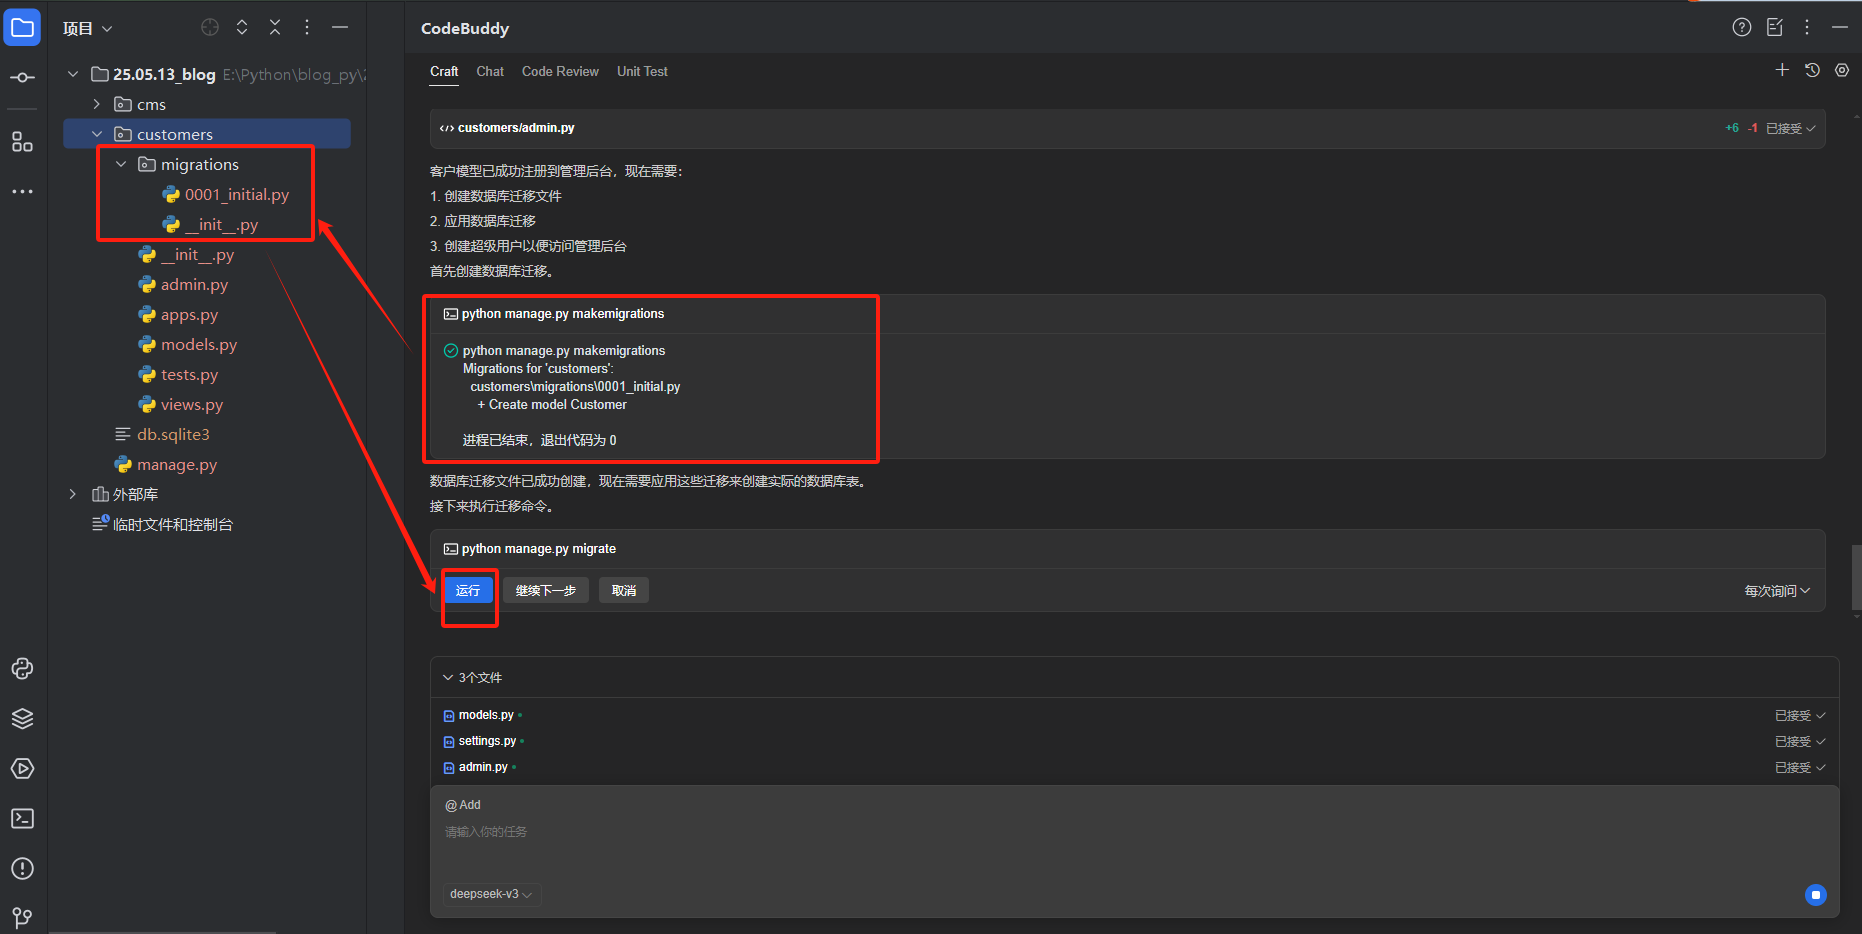Expand the 外部库 node
This screenshot has width=1862, height=934.
73,494
